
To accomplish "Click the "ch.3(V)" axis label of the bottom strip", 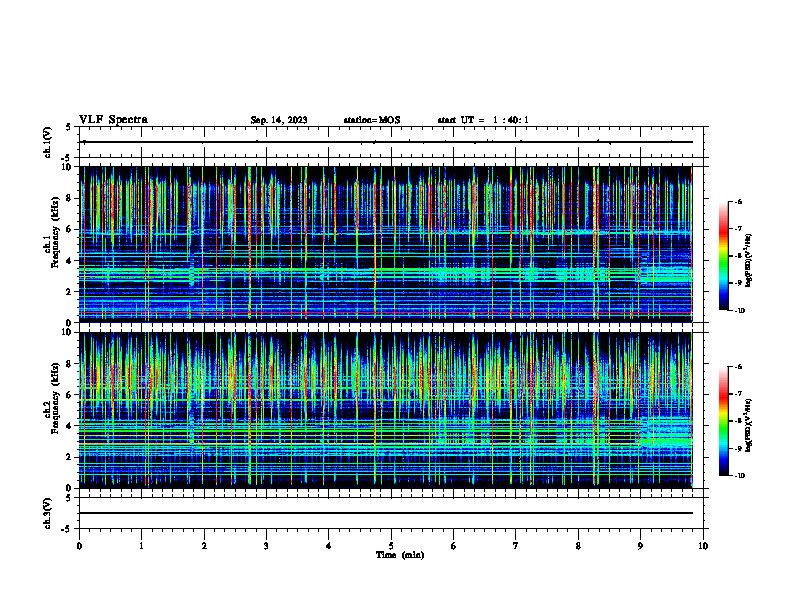I will coord(48,513).
